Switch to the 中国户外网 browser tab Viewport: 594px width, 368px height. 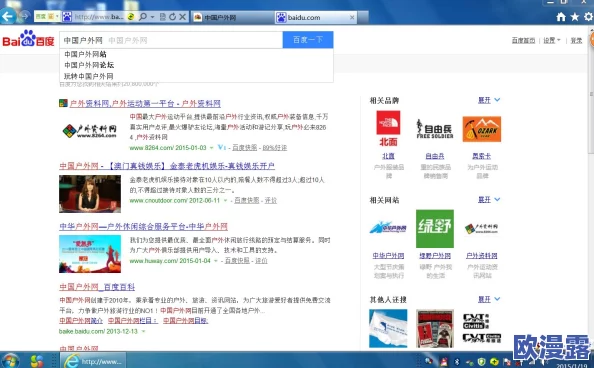click(x=233, y=17)
